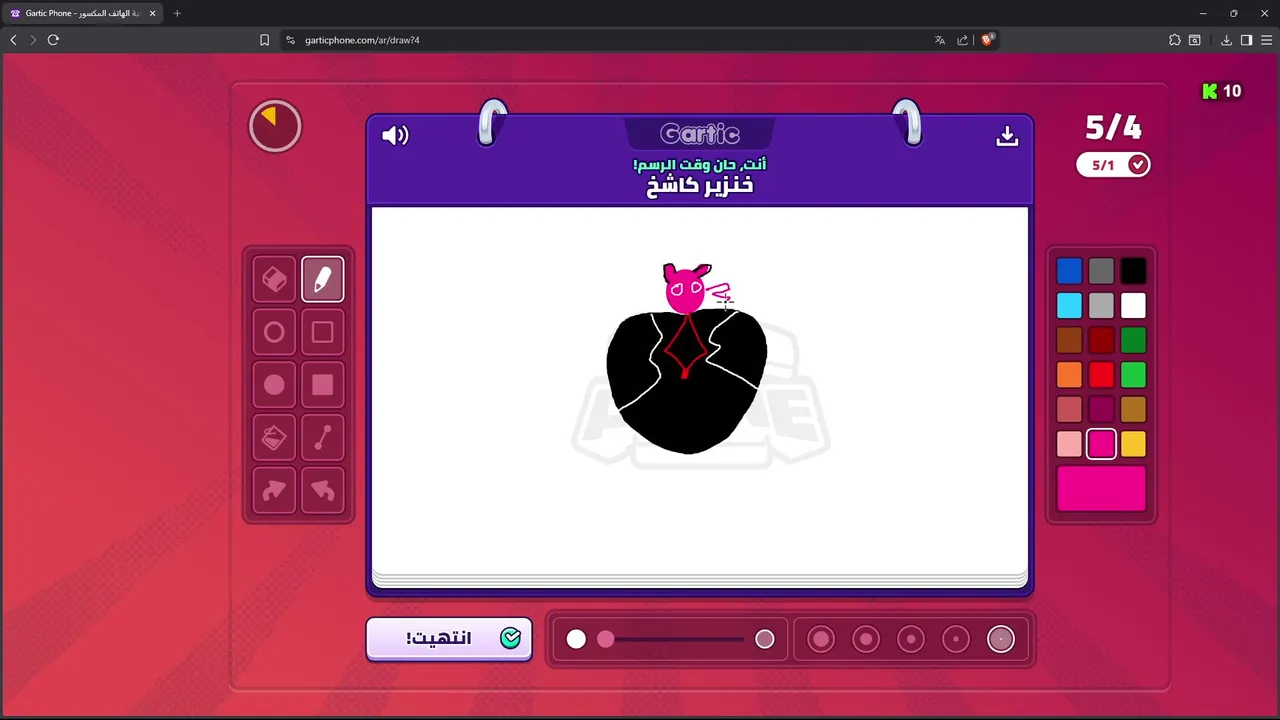The height and width of the screenshot is (720, 1280).
Task: Choose the hollow rectangle shape tool
Action: tap(322, 333)
